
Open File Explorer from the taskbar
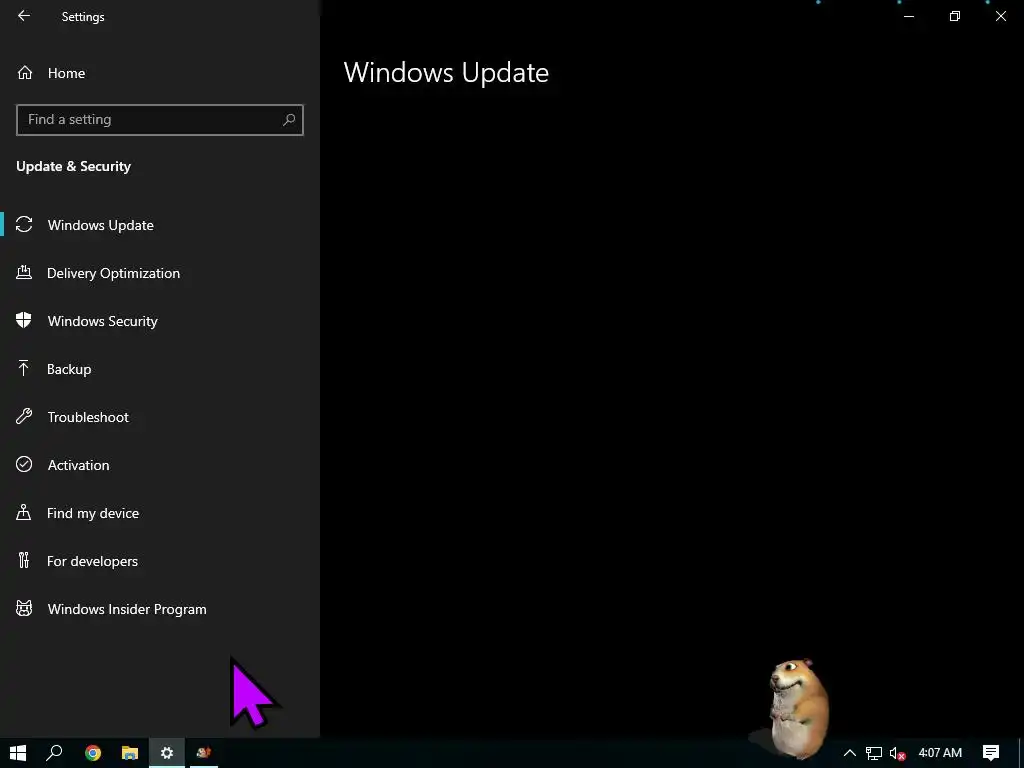(x=130, y=753)
